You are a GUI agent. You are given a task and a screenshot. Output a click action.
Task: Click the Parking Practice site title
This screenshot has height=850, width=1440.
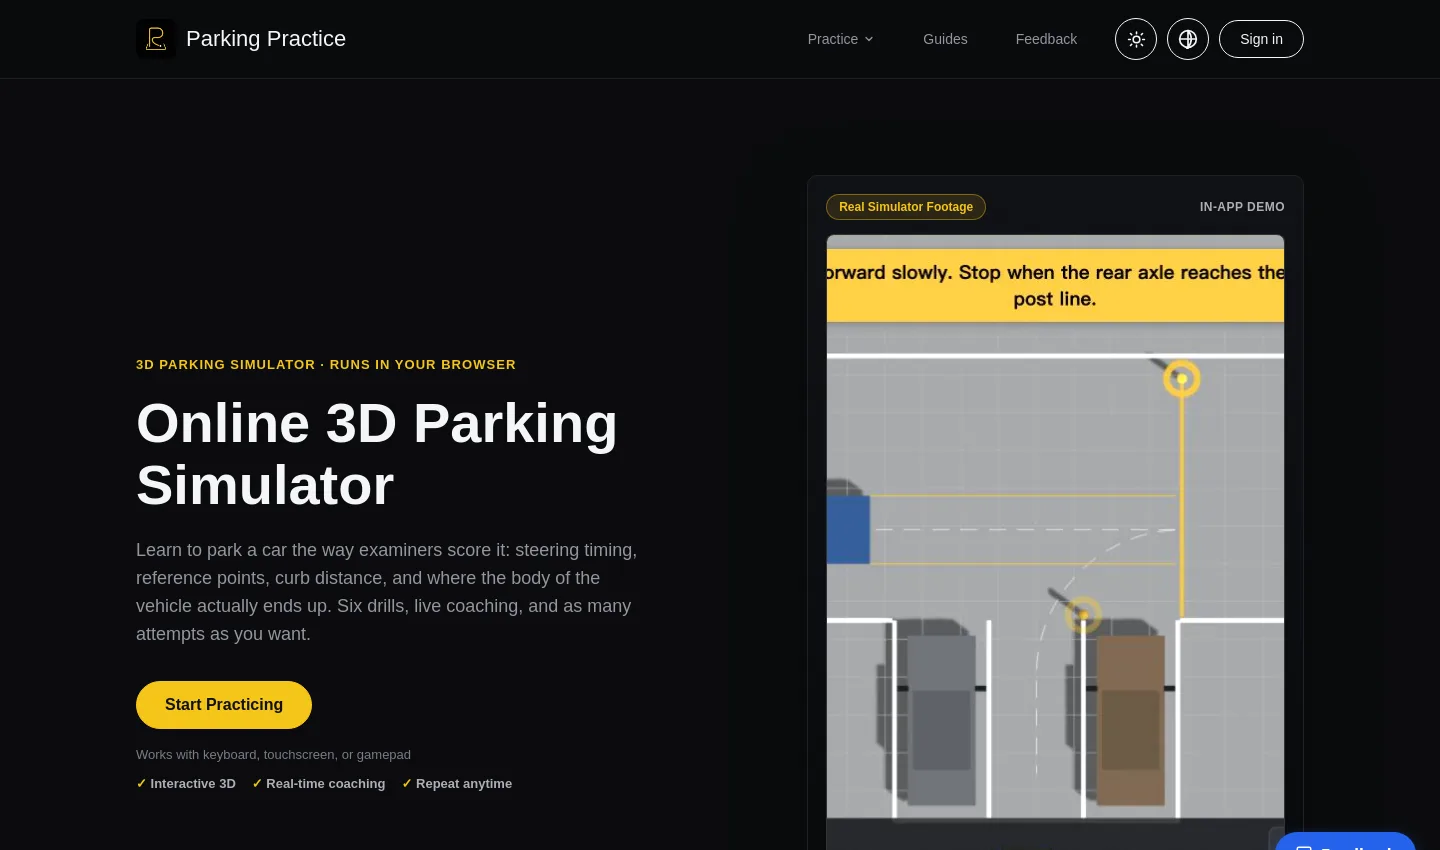pos(266,39)
